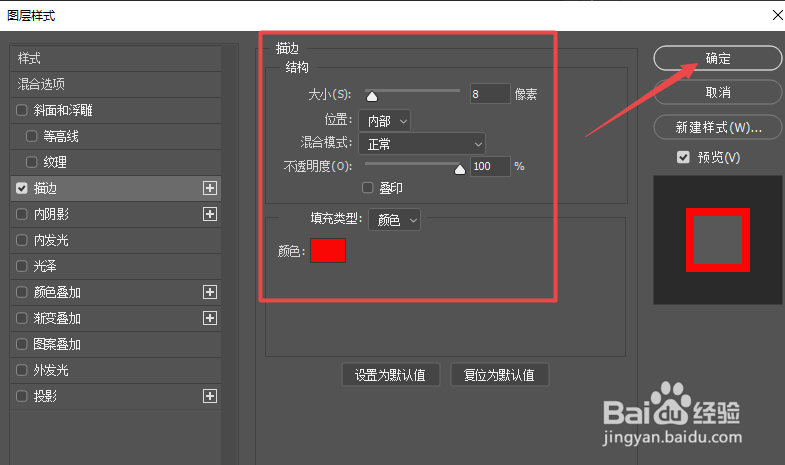This screenshot has height=465, width=785.
Task: Select the 描边 row label
Action: pos(45,188)
